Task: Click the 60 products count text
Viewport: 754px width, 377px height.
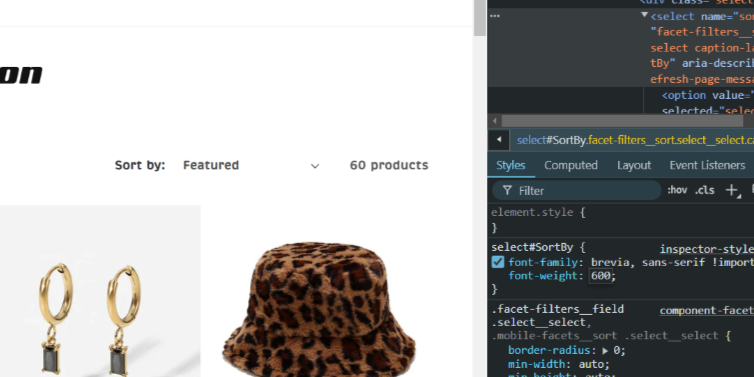Action: (389, 165)
